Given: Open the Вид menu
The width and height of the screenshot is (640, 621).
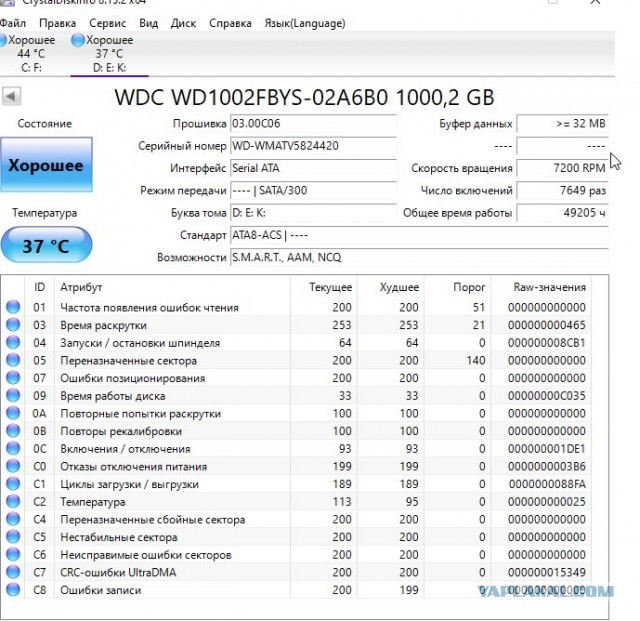Looking at the screenshot, I should click(149, 23).
